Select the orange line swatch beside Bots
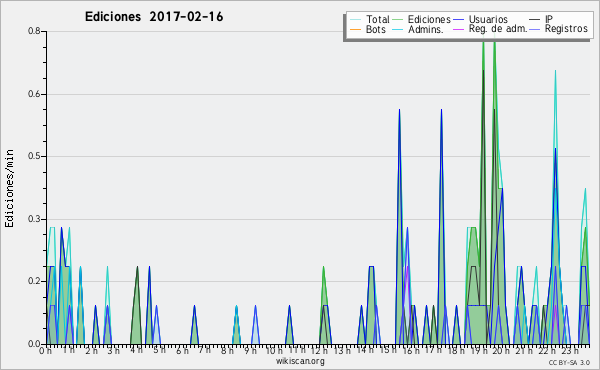 [x=355, y=29]
